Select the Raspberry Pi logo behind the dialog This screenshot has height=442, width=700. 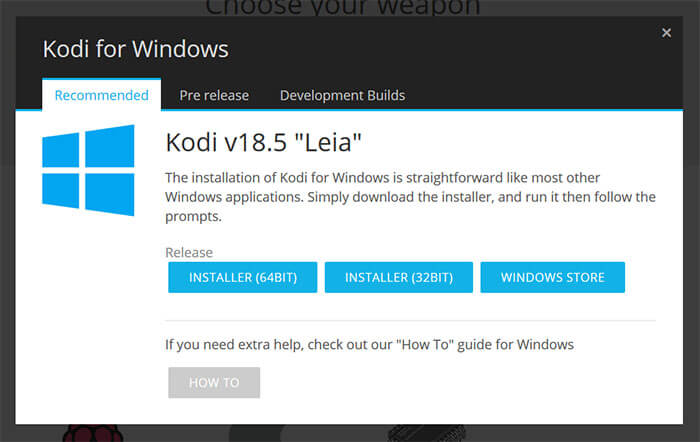click(x=93, y=433)
